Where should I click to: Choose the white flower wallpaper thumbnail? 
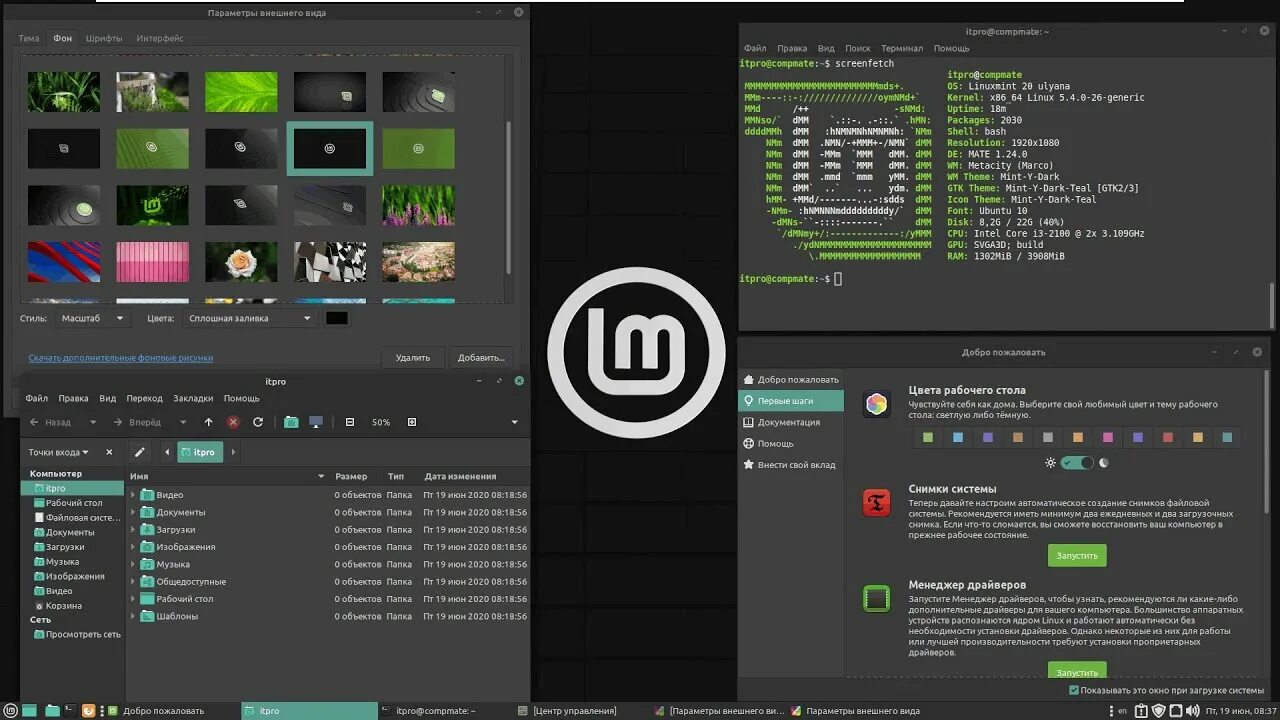pos(241,262)
